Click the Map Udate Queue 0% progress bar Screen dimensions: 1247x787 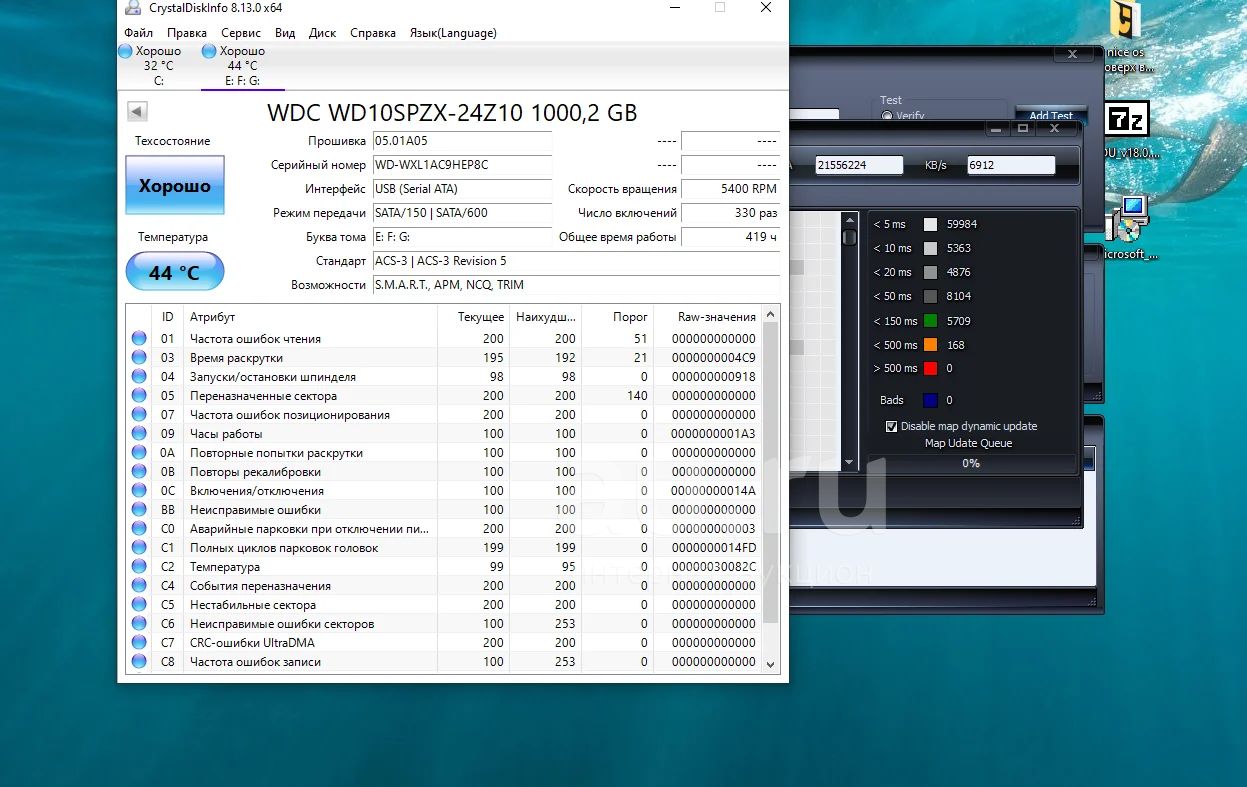point(971,463)
